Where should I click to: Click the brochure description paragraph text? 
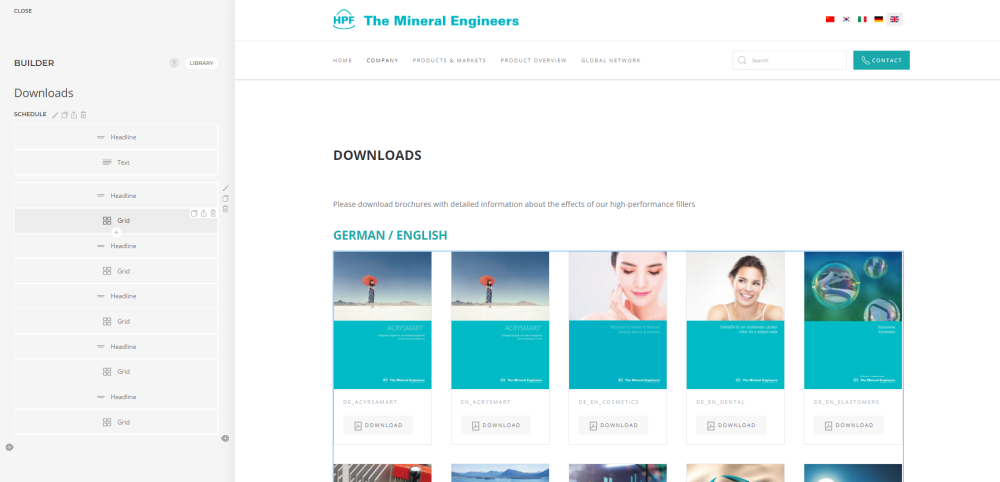[x=514, y=204]
